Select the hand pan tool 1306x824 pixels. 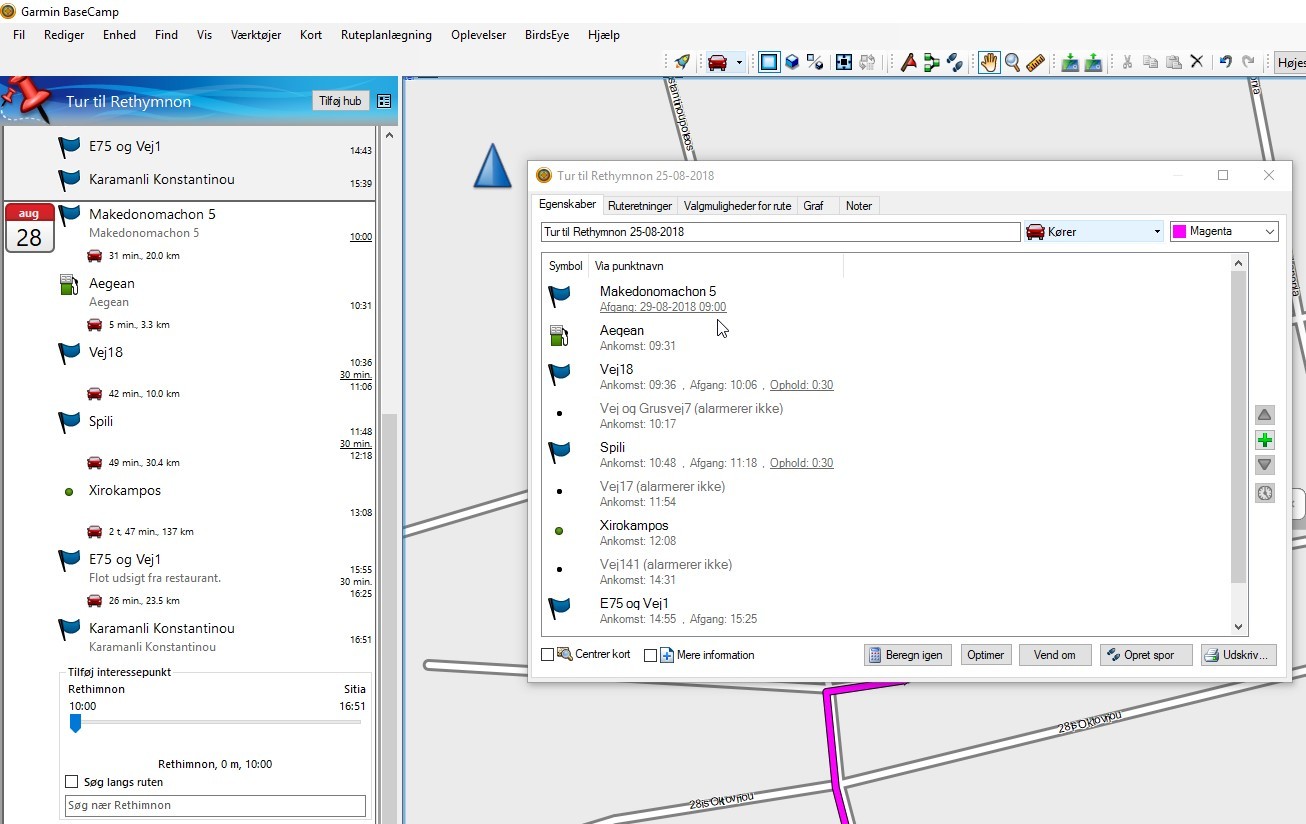click(988, 62)
